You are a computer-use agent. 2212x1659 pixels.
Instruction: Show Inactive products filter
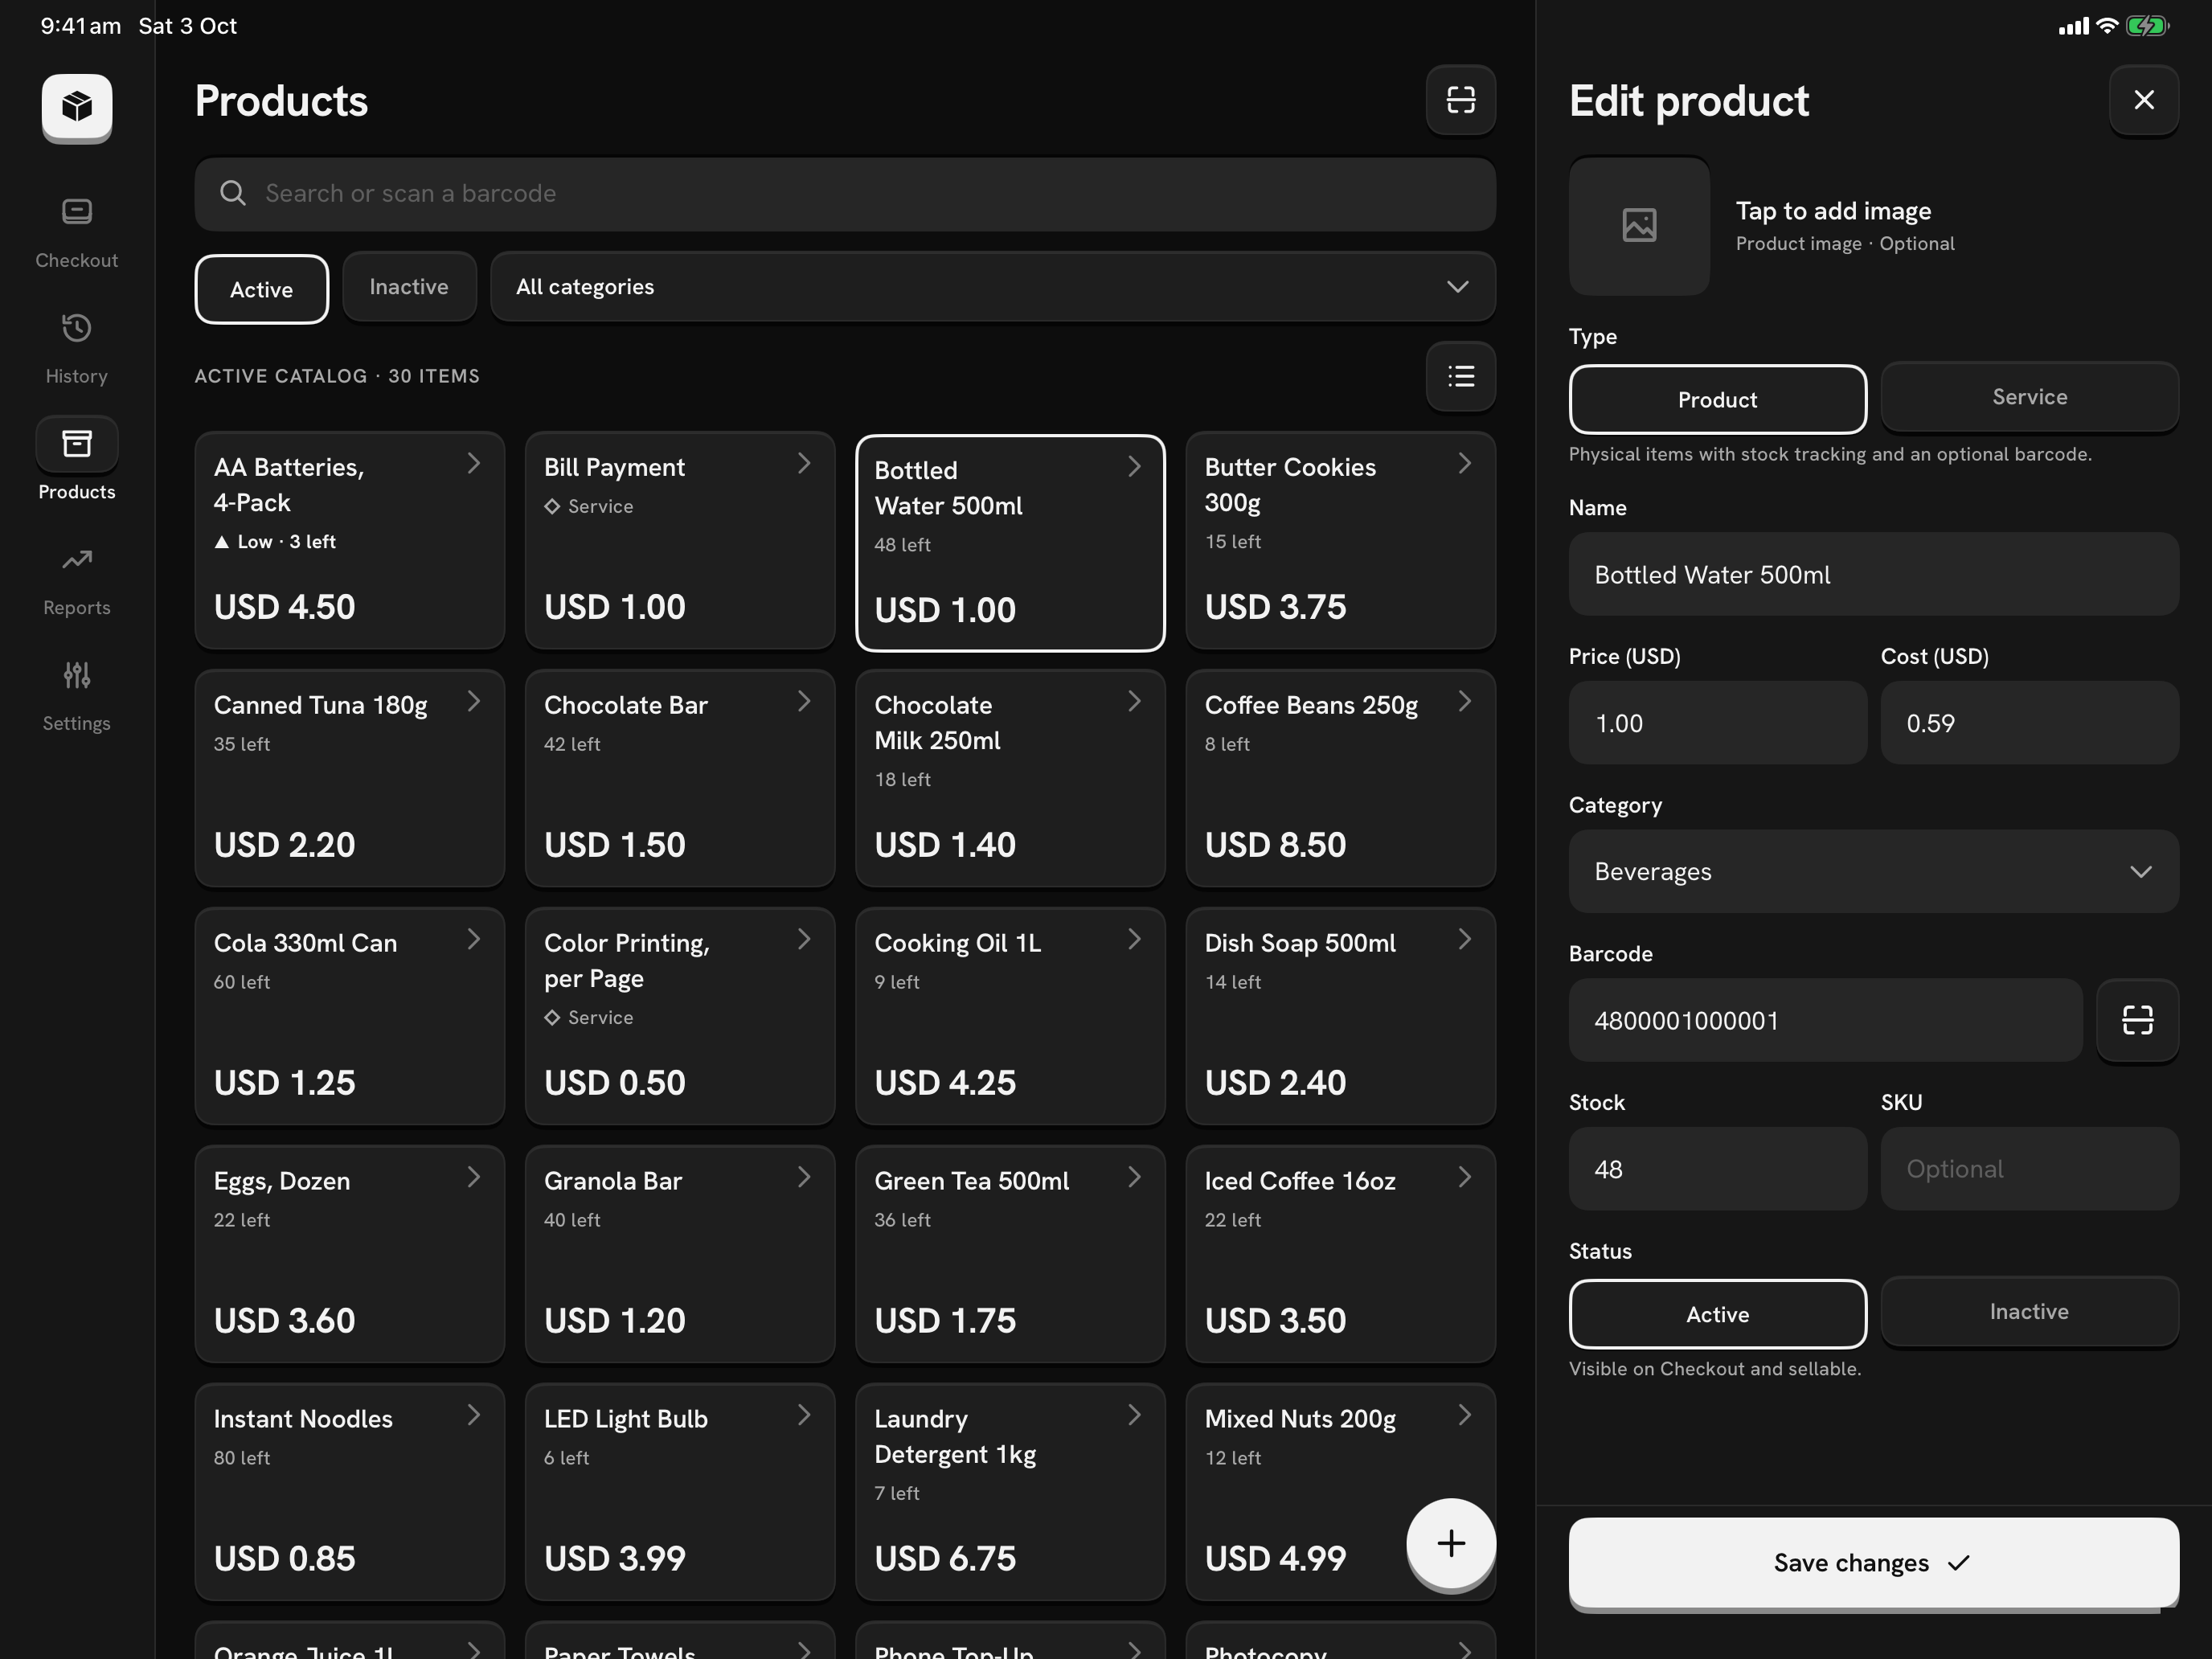coord(409,287)
